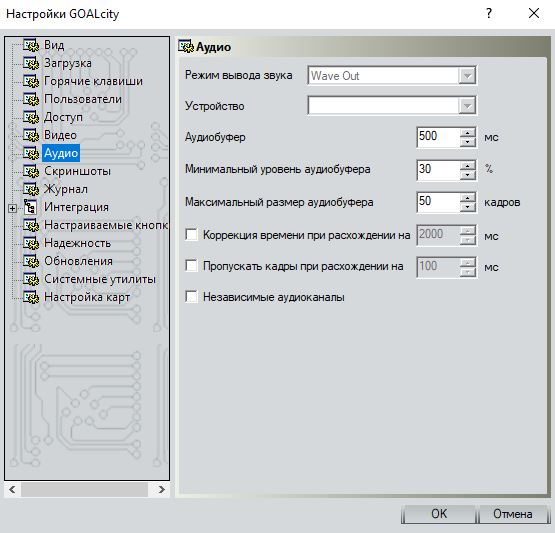Click the icon next to Горячие клавиши
The width and height of the screenshot is (555, 533).
pos(31,81)
